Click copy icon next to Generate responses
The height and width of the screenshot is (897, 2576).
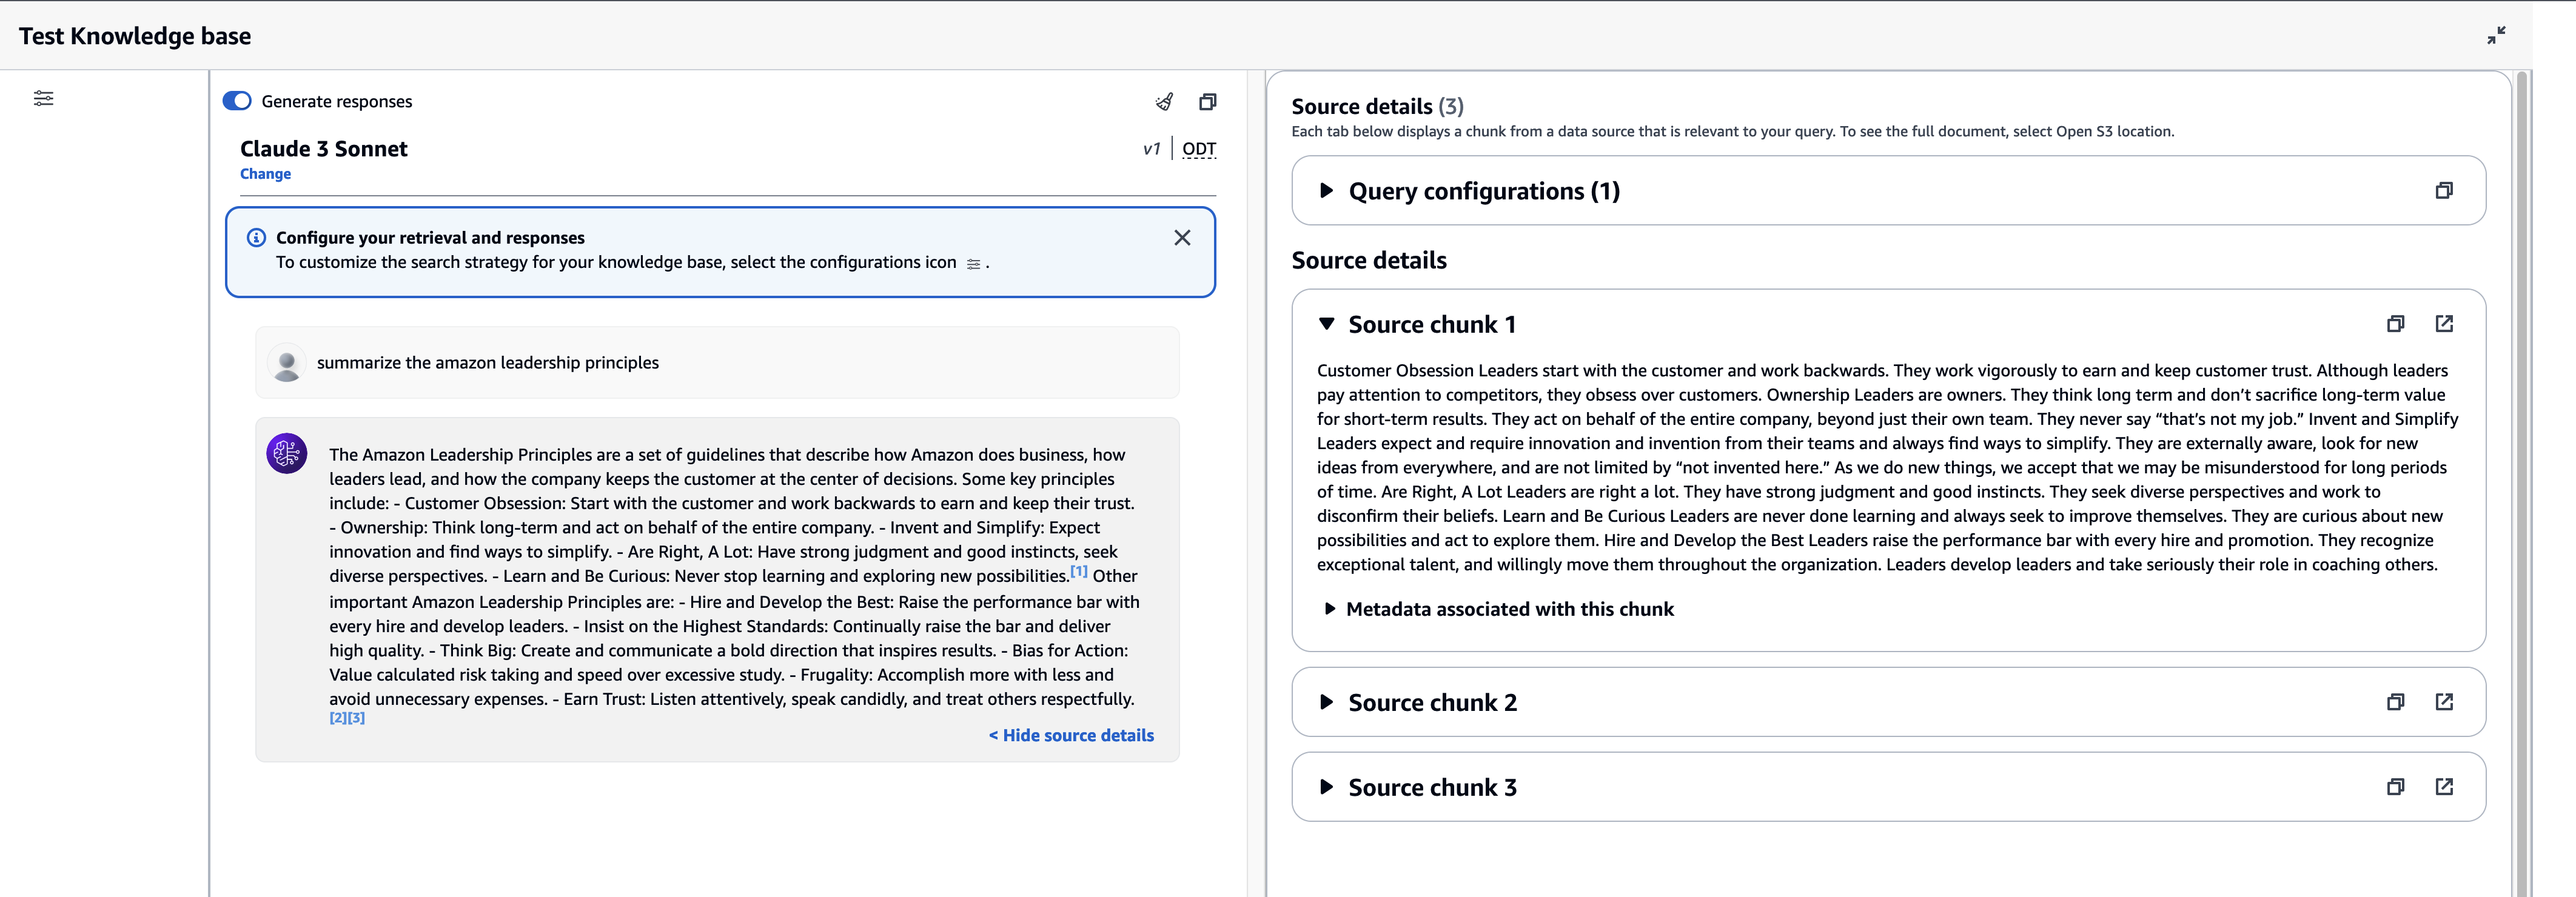click(1207, 102)
